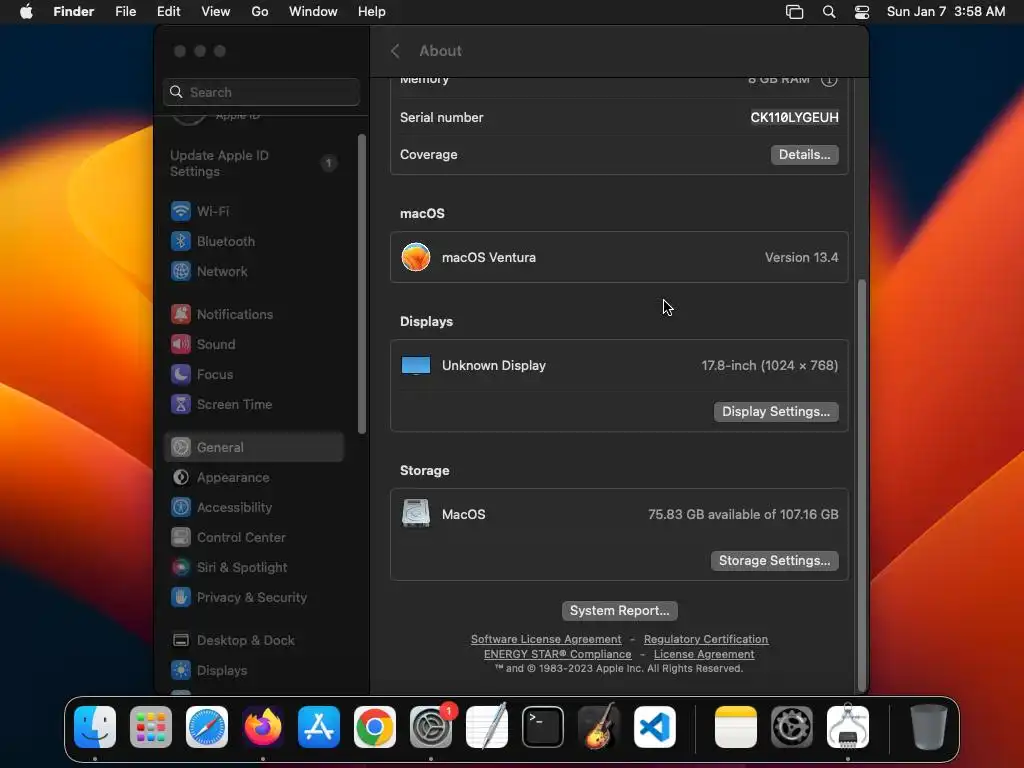This screenshot has width=1024, height=768.
Task: Open Notes from the Dock
Action: 735,727
